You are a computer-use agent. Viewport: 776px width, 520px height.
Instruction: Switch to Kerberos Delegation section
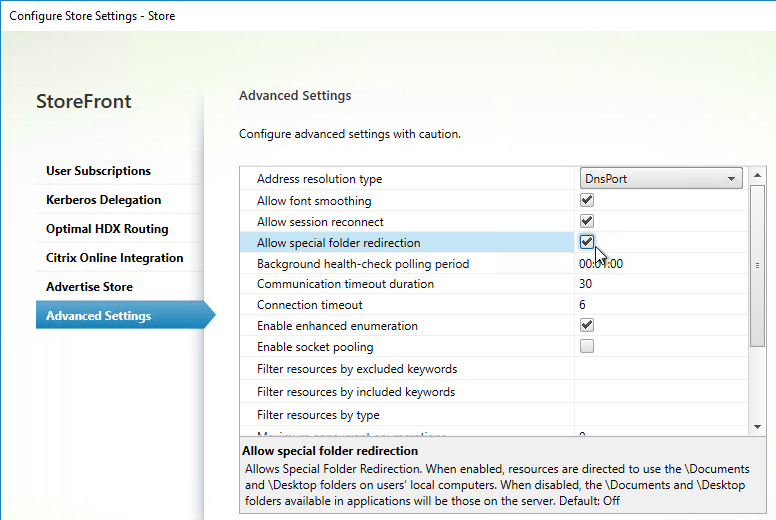(x=103, y=200)
